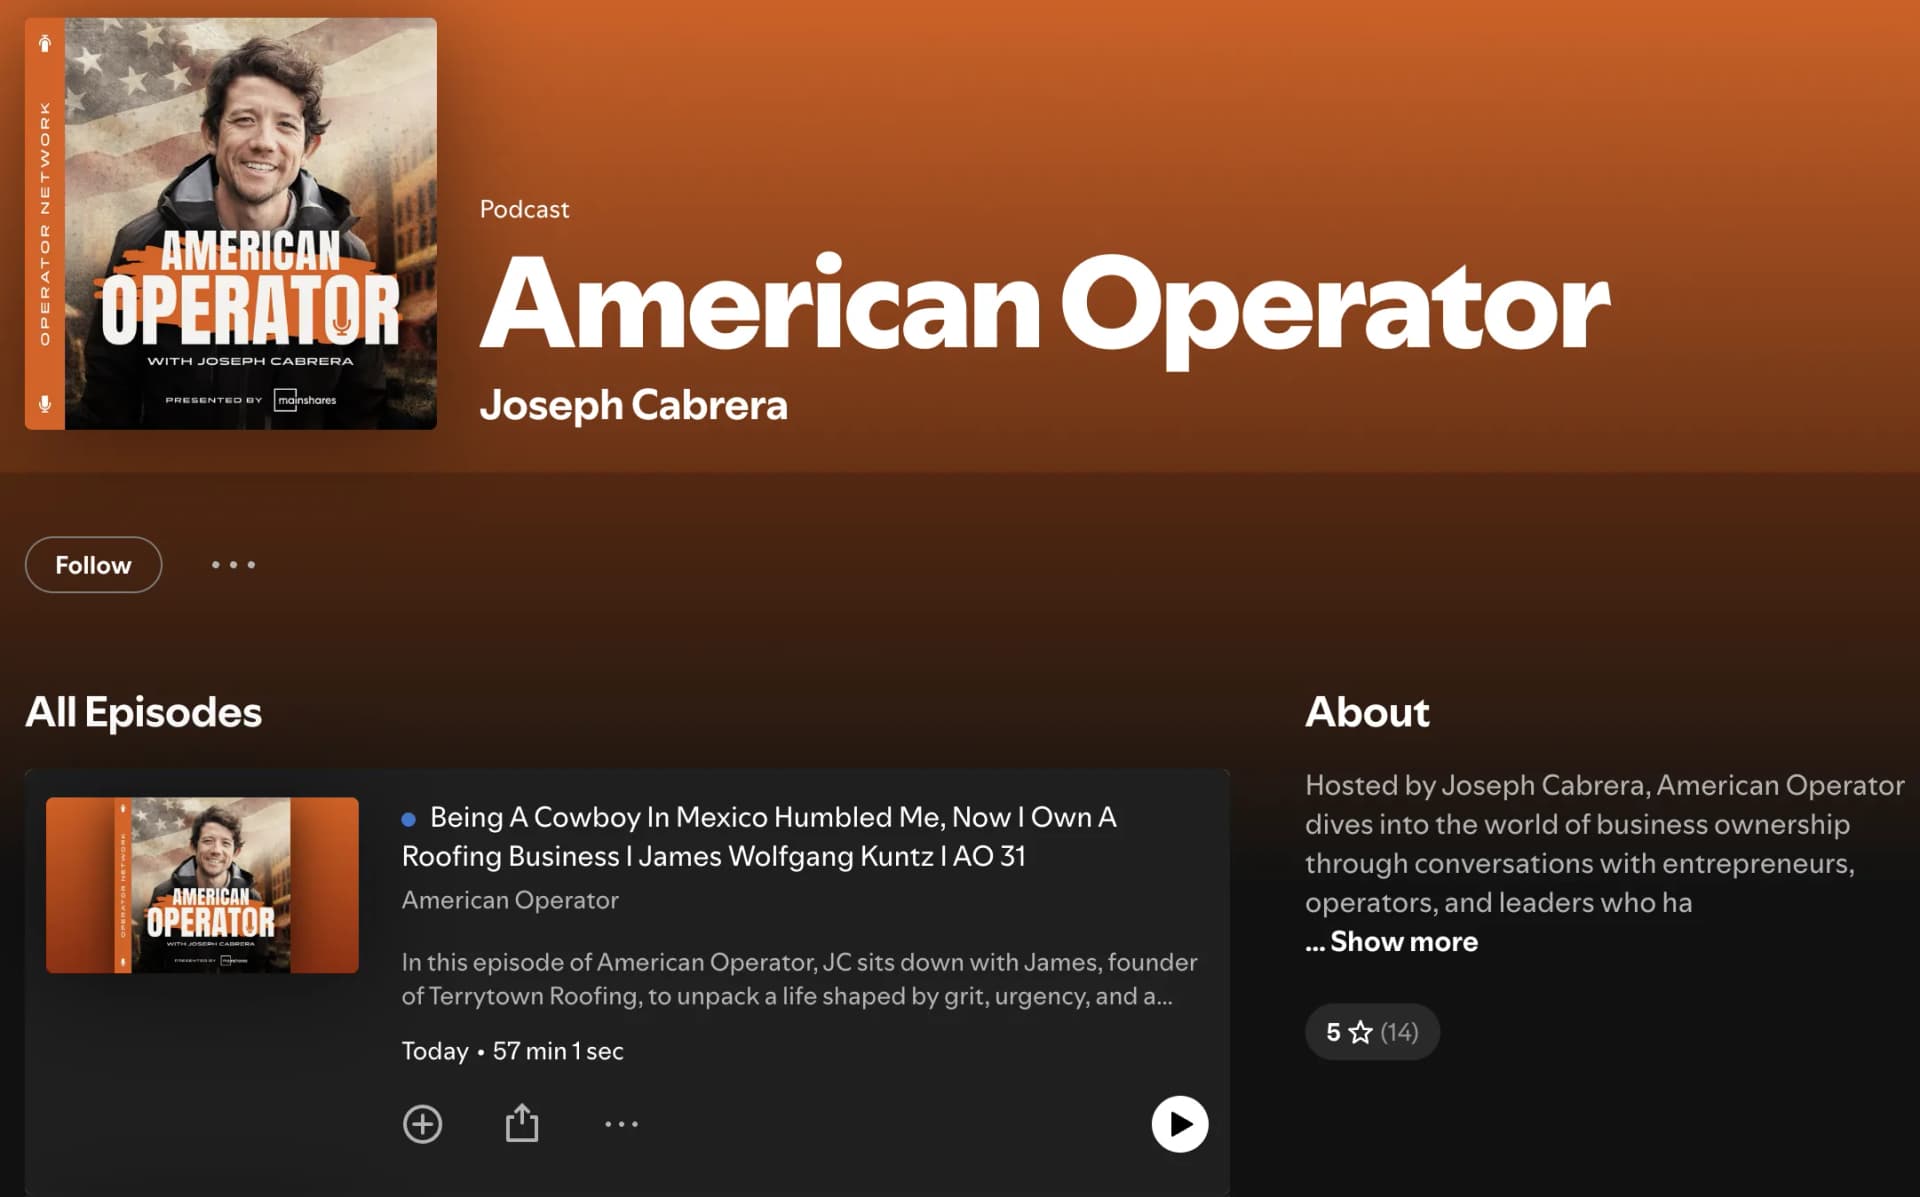Open episode more options three-dot menu
The image size is (1920, 1197).
pyautogui.click(x=621, y=1124)
